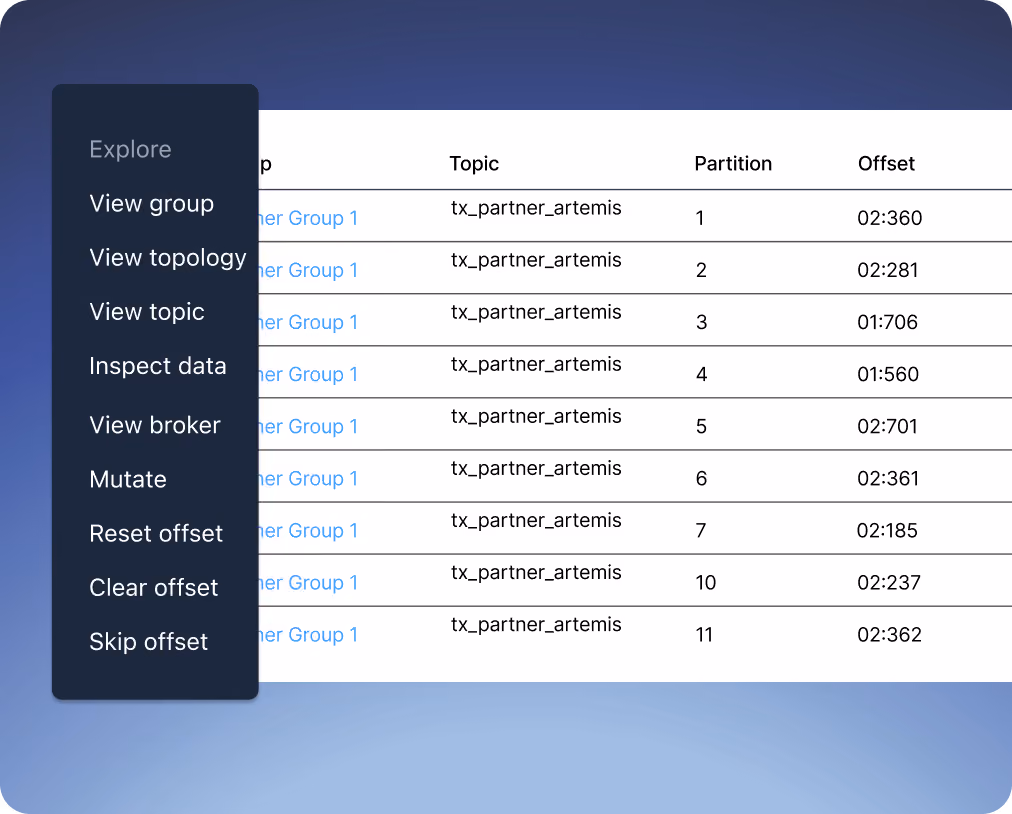Follow the Group 1 link in partition 10 row
1012x814 pixels.
[x=309, y=583]
